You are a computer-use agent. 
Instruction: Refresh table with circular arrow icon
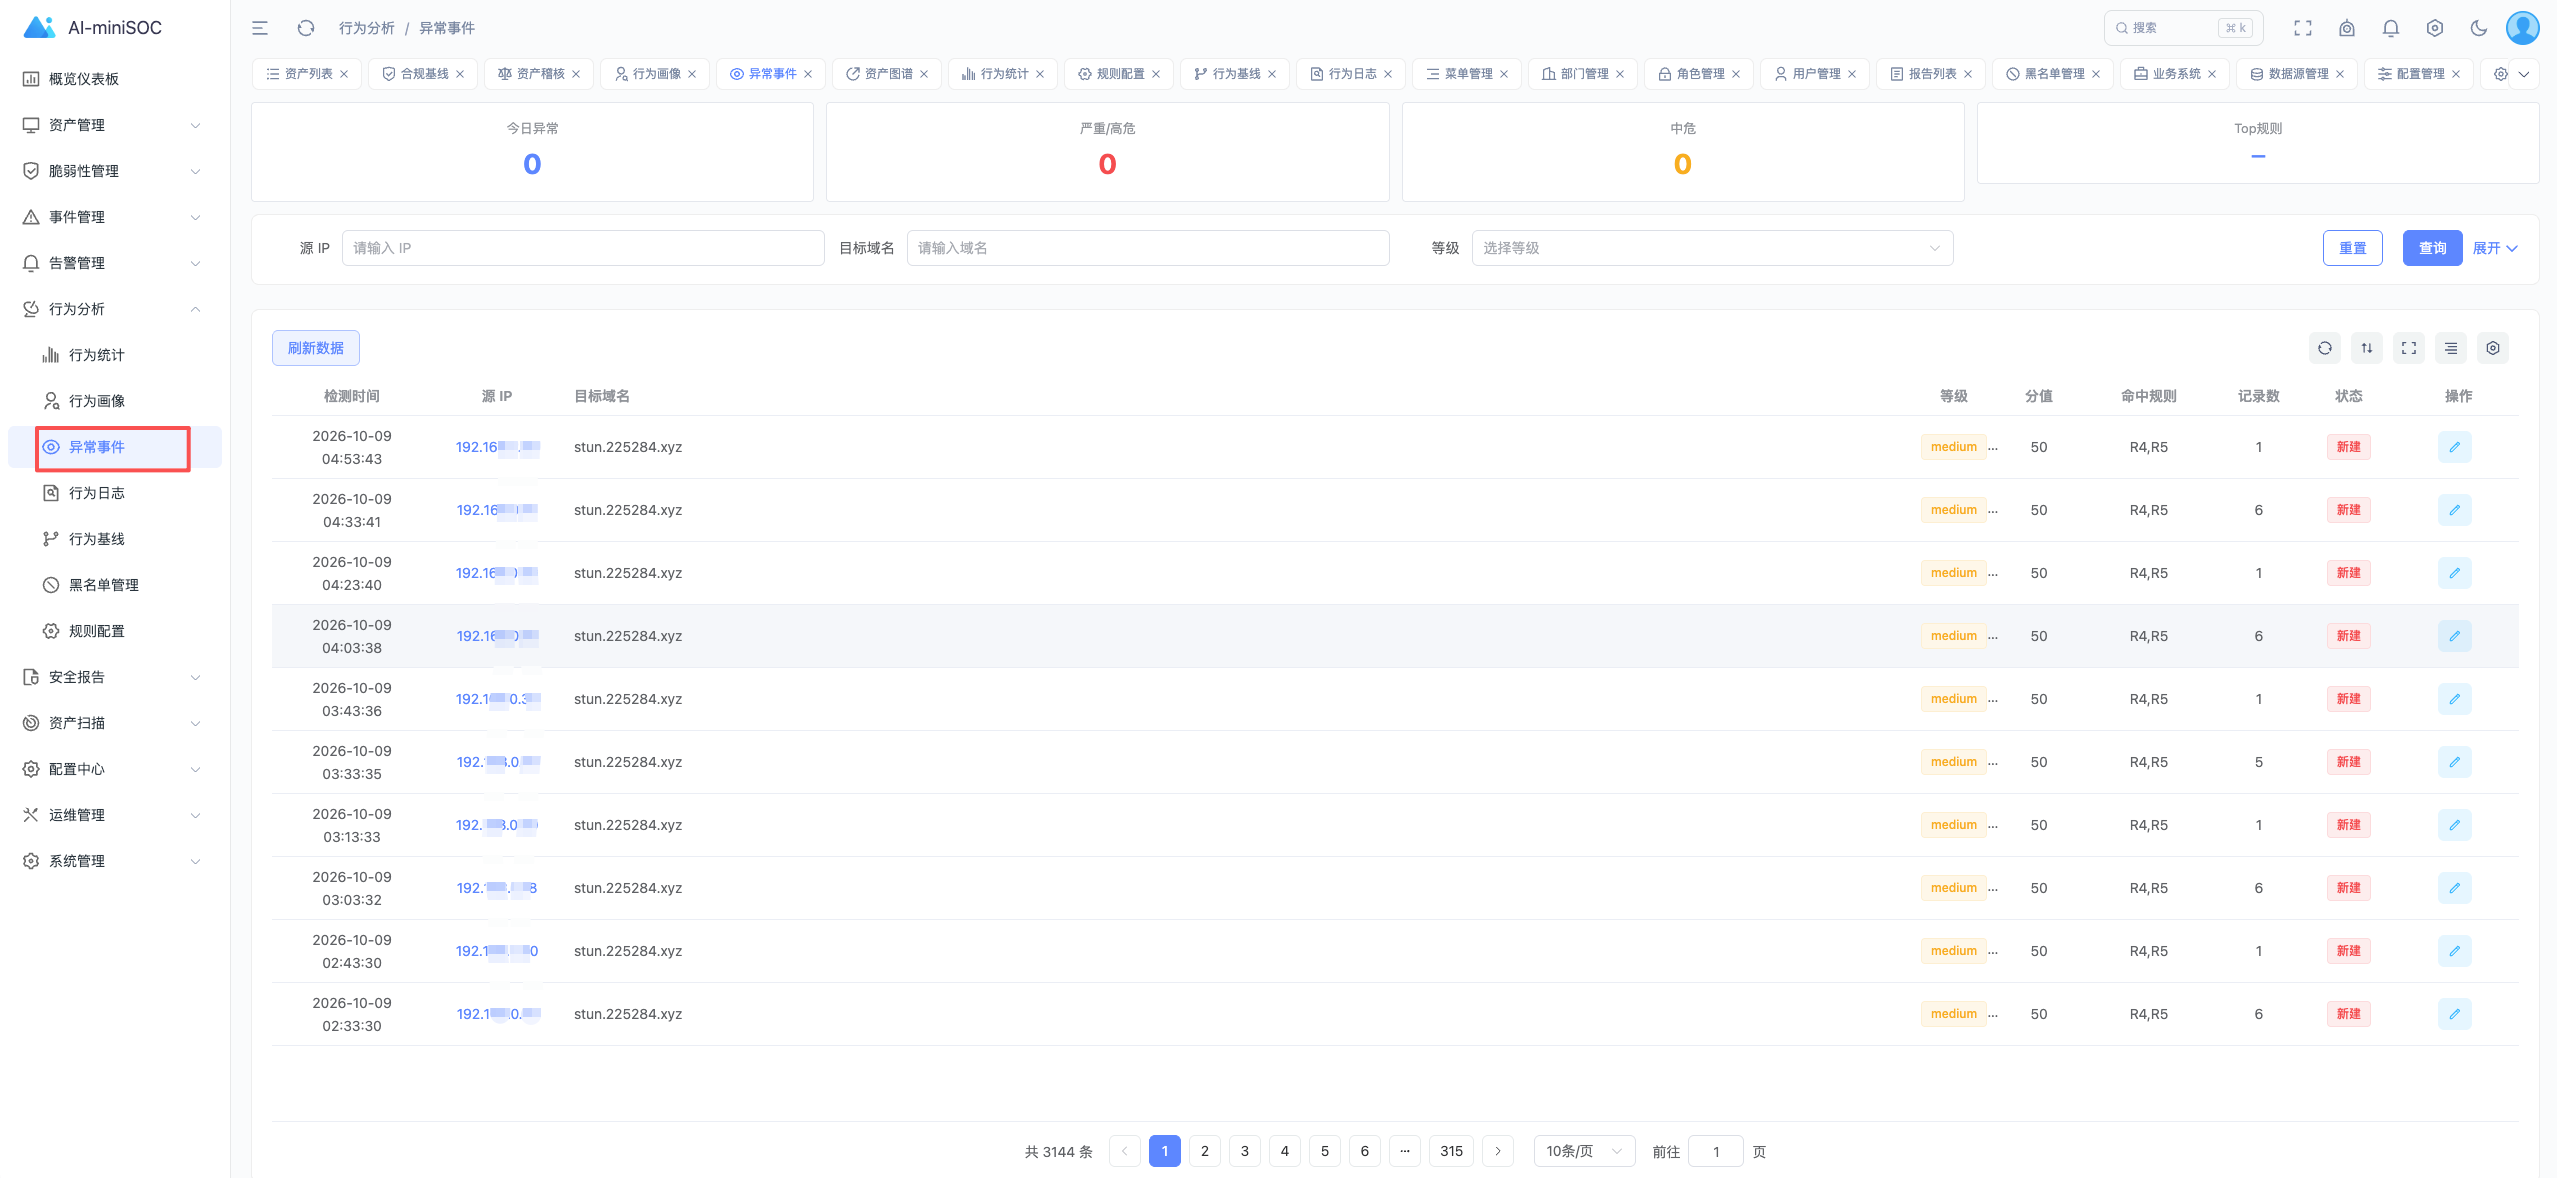(x=2325, y=348)
